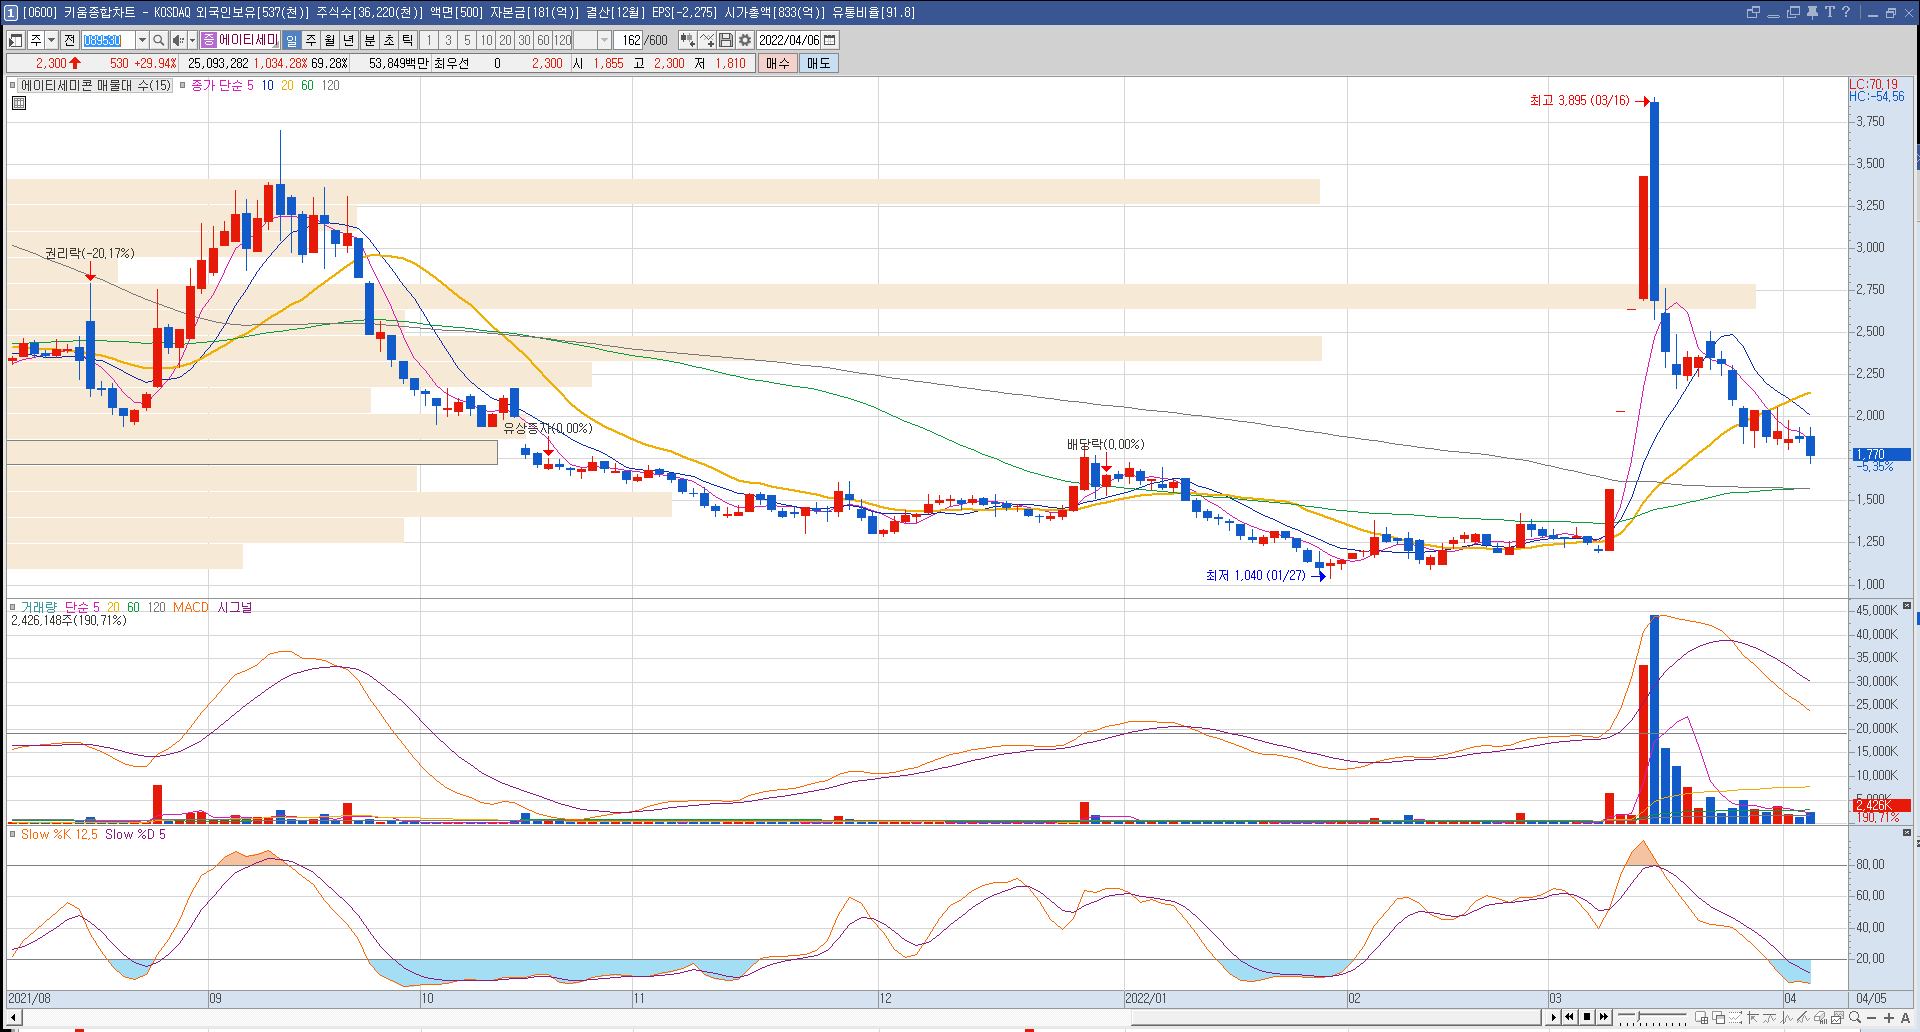
Task: Click the compare stocks icon before indicator icon
Action: (x=687, y=40)
